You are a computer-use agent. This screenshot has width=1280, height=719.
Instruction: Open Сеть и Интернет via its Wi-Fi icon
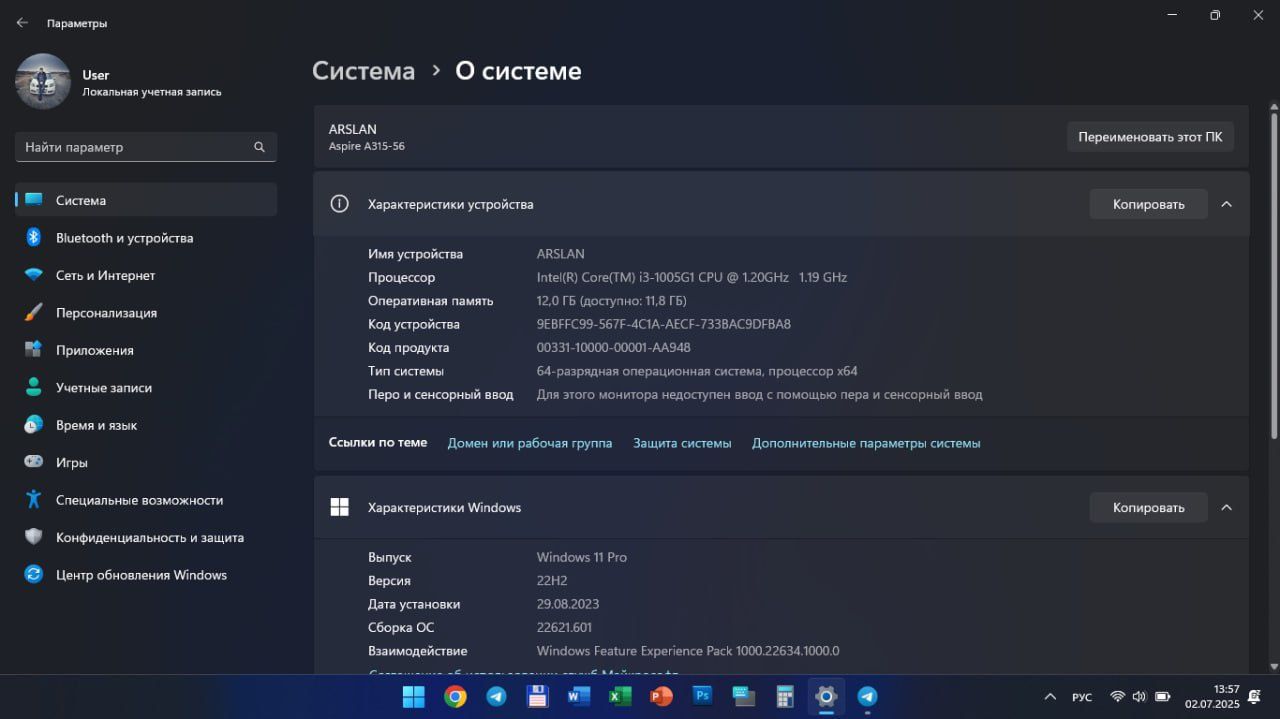click(33, 275)
